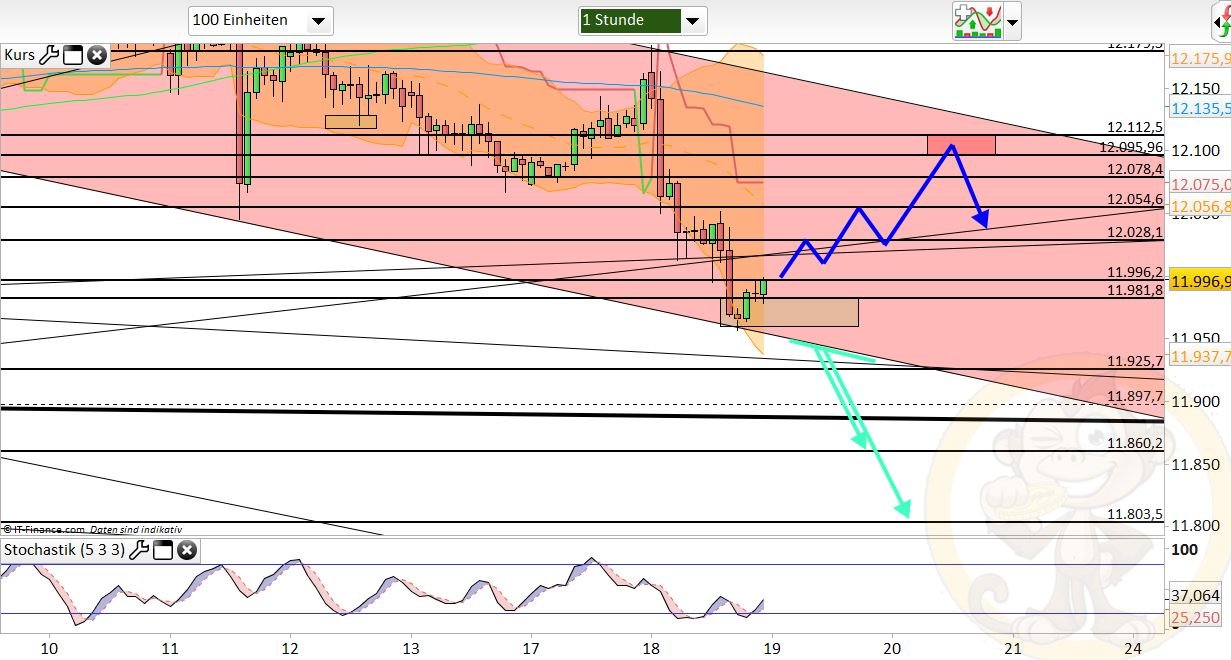Select the highlighted 11.996,9 price label

coord(1198,281)
